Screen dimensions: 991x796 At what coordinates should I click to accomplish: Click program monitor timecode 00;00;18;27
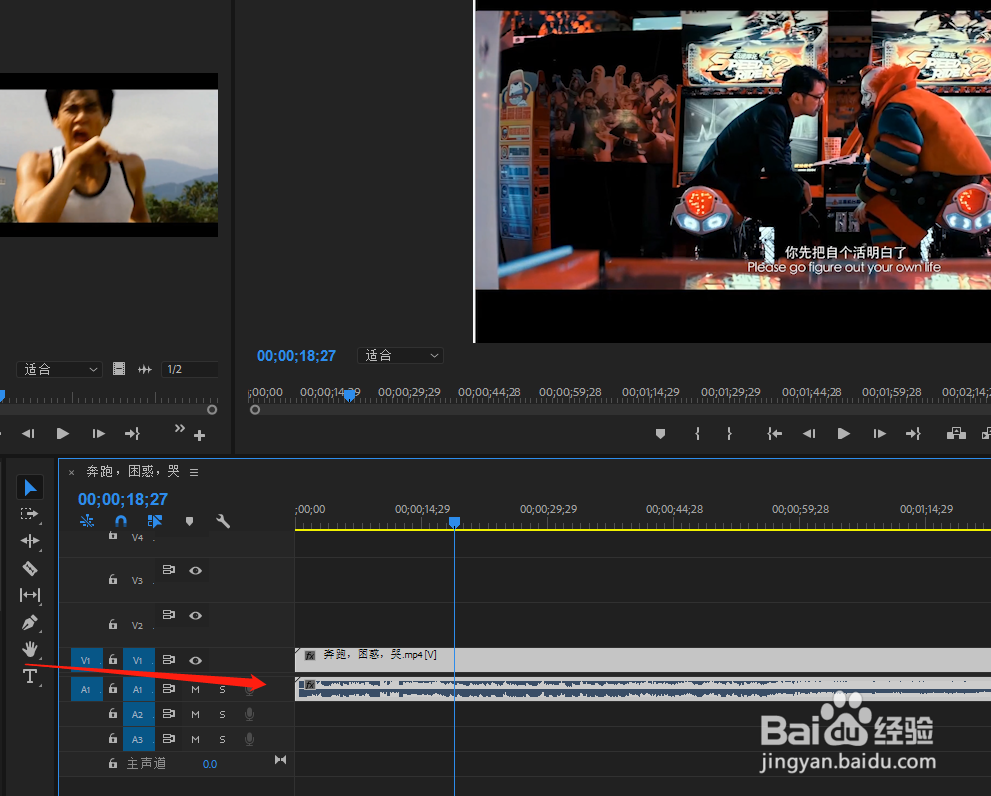tap(296, 356)
